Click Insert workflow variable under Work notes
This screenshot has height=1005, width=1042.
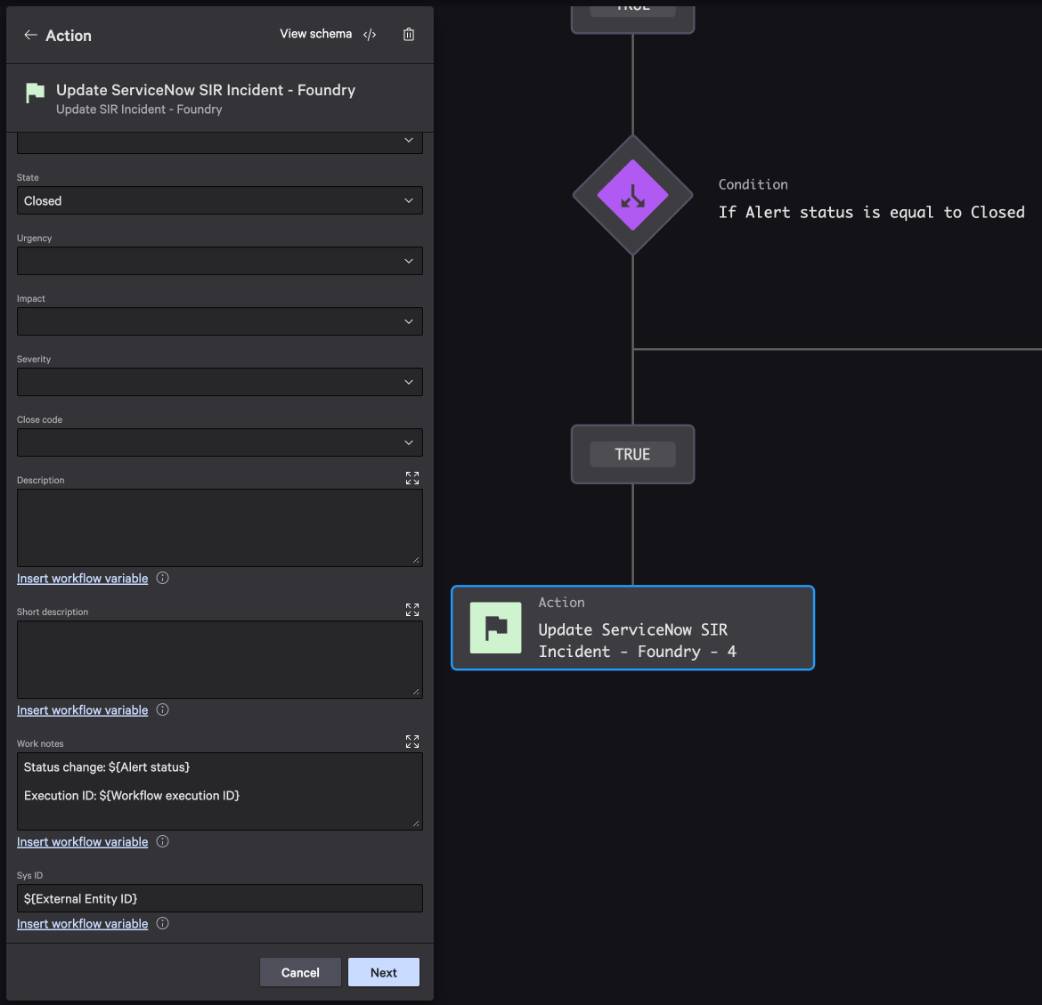coord(82,842)
